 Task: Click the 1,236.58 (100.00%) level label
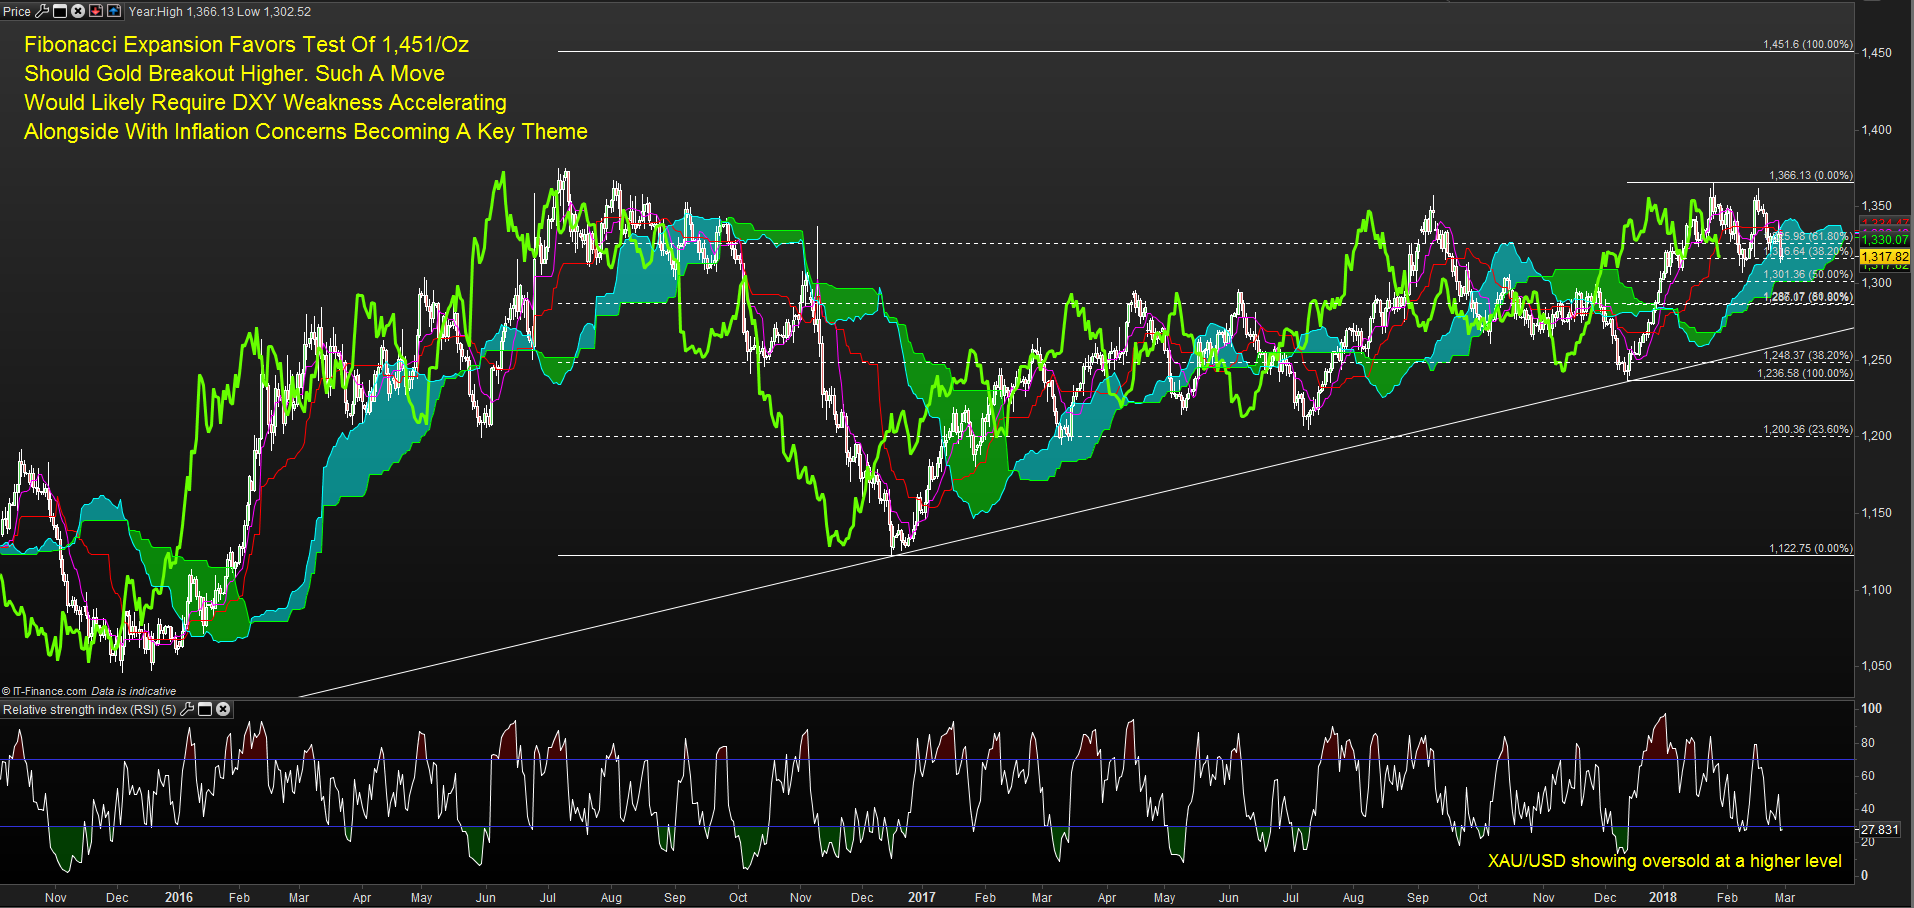(x=1804, y=373)
